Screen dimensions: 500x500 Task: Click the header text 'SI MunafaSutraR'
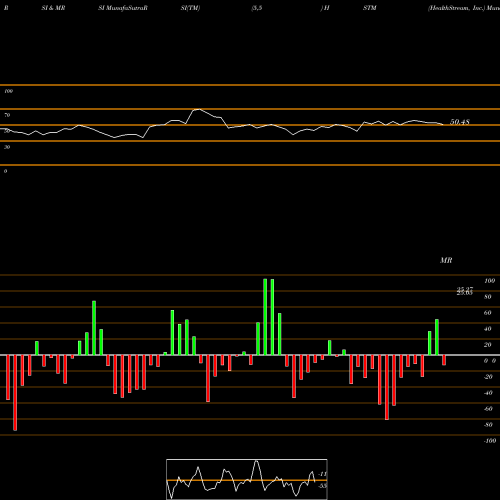click(123, 8)
